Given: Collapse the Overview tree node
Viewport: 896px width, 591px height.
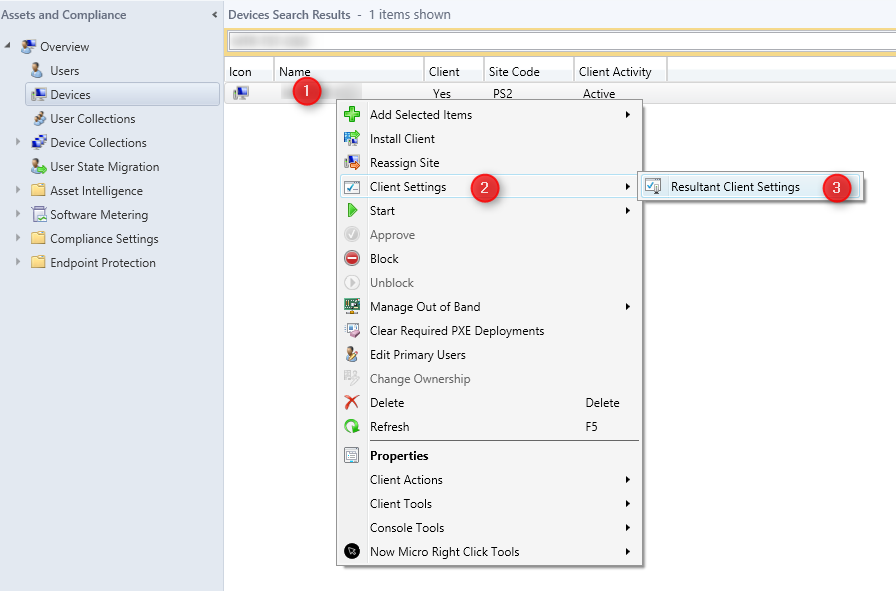Looking at the screenshot, I should point(7,45).
